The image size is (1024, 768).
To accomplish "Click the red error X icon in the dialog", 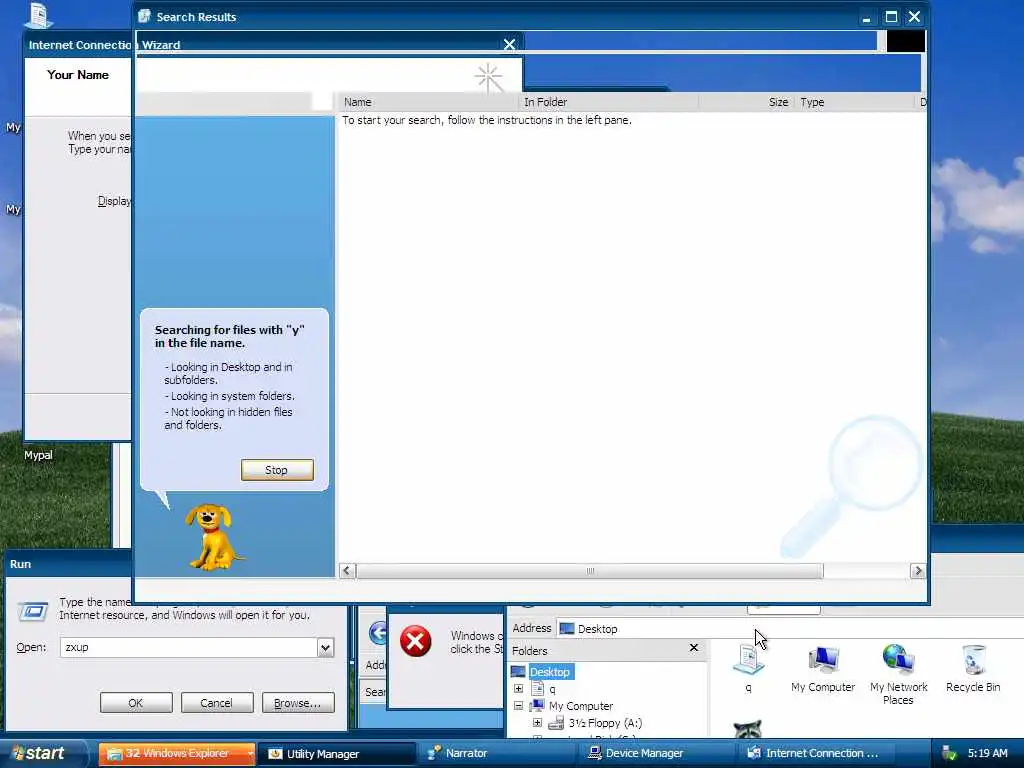I will click(416, 641).
